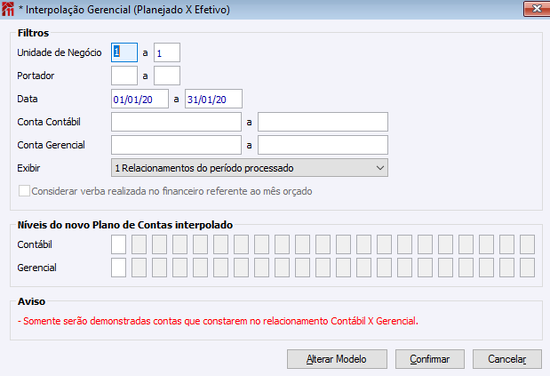Click the first Contábil level box
The image size is (550, 376).
[119, 244]
